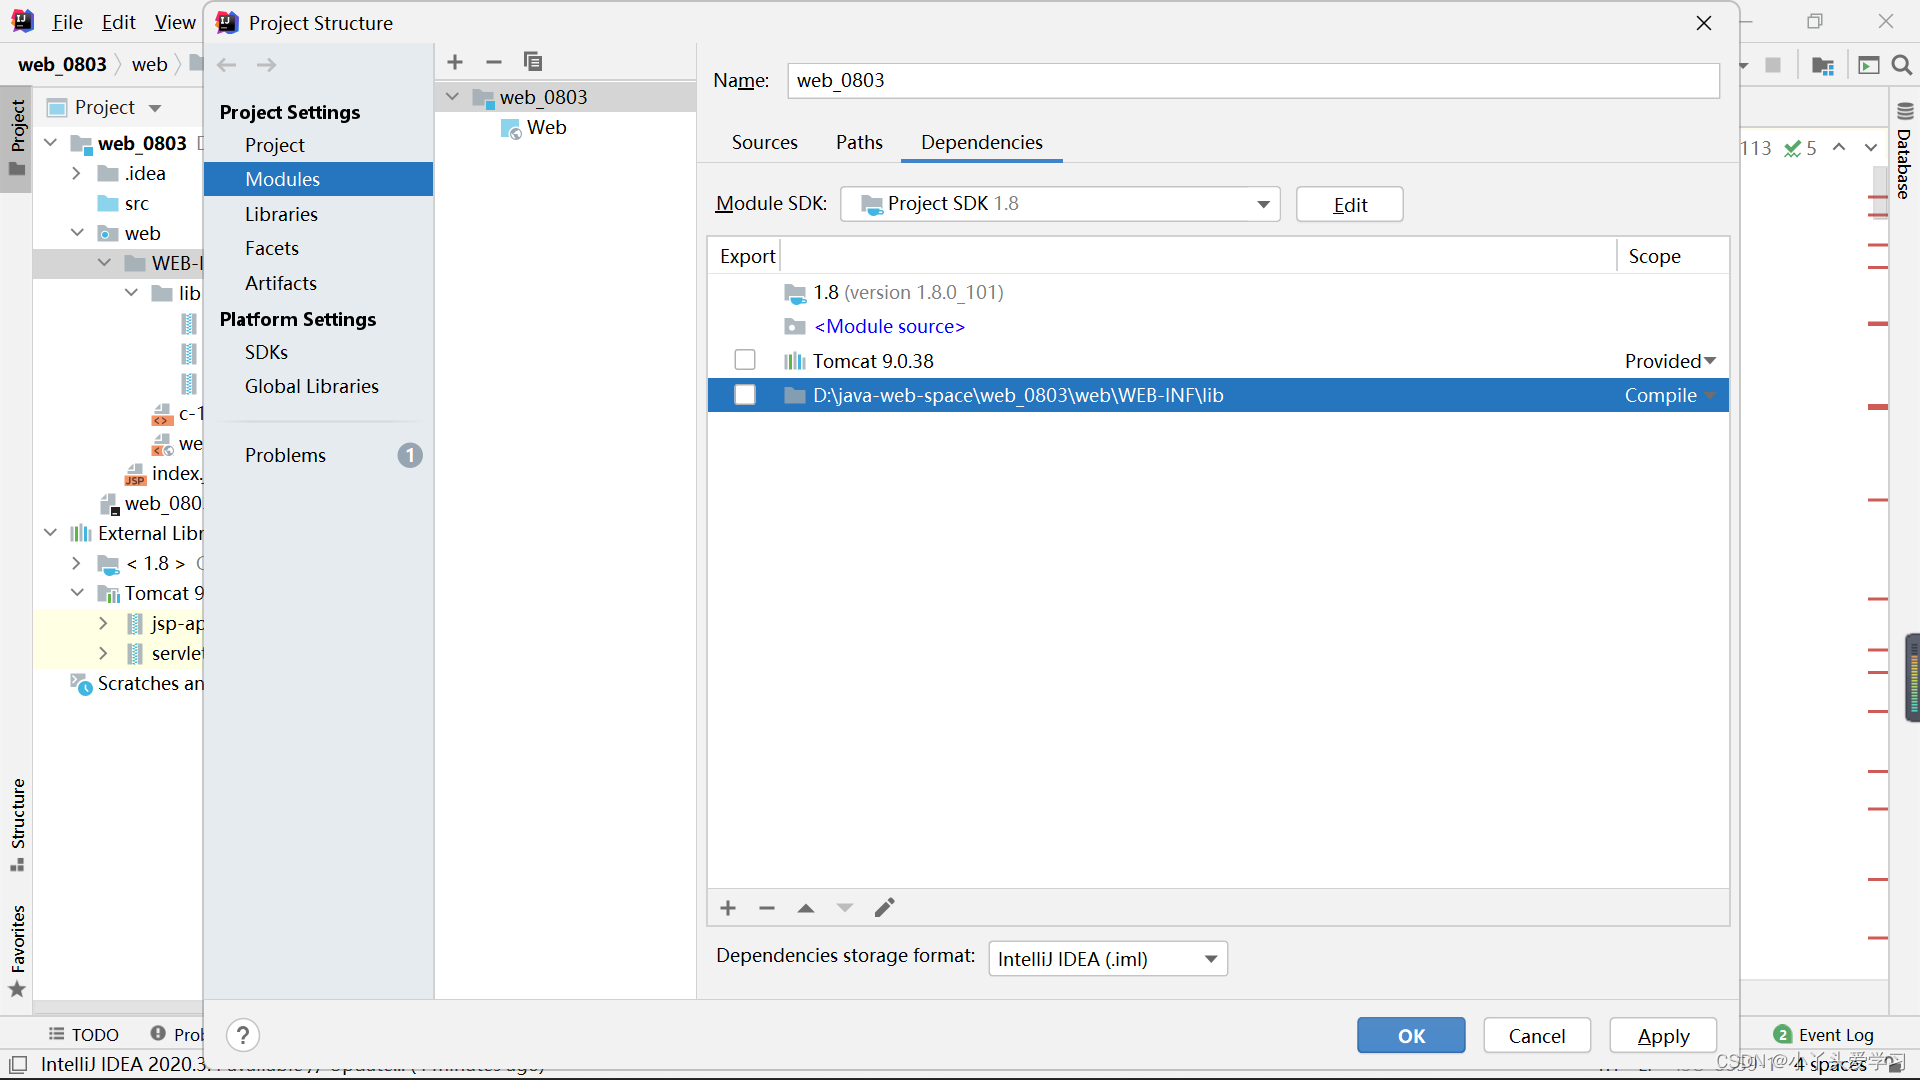Toggle tool window quick access corner icon
Screen dimensions: 1920x1080
point(18,1064)
